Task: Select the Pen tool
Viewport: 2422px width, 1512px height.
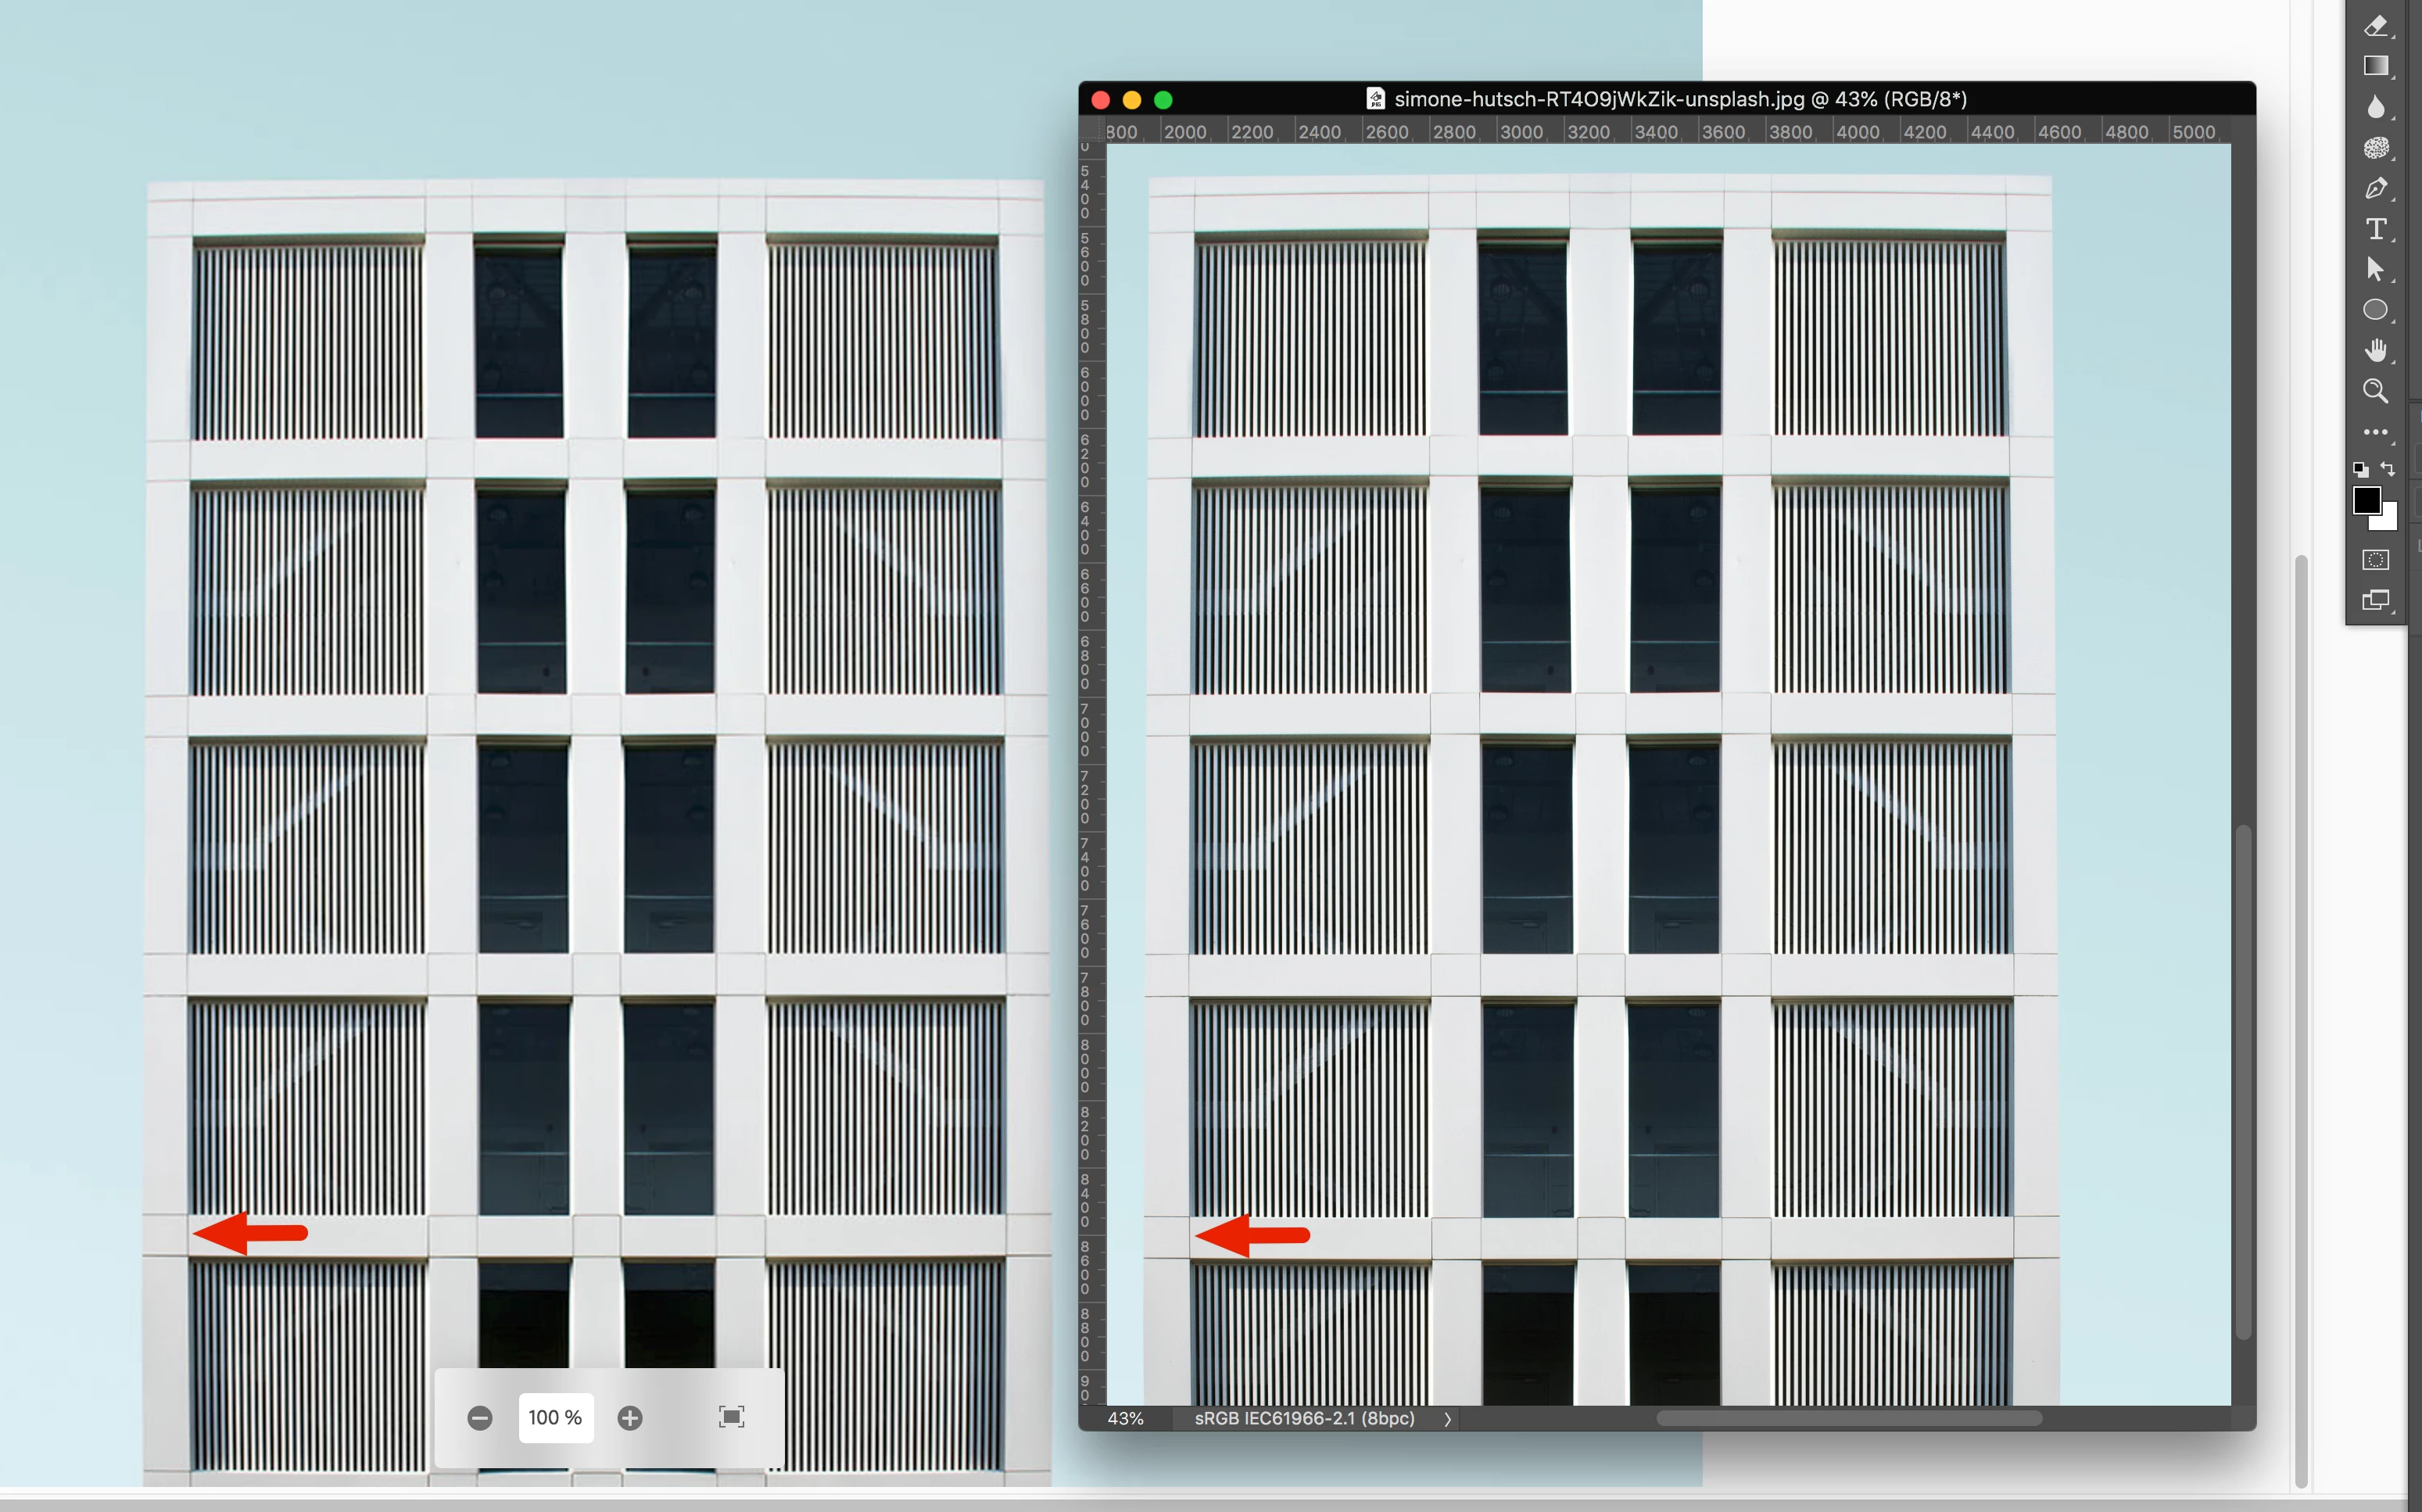Action: point(2376,188)
